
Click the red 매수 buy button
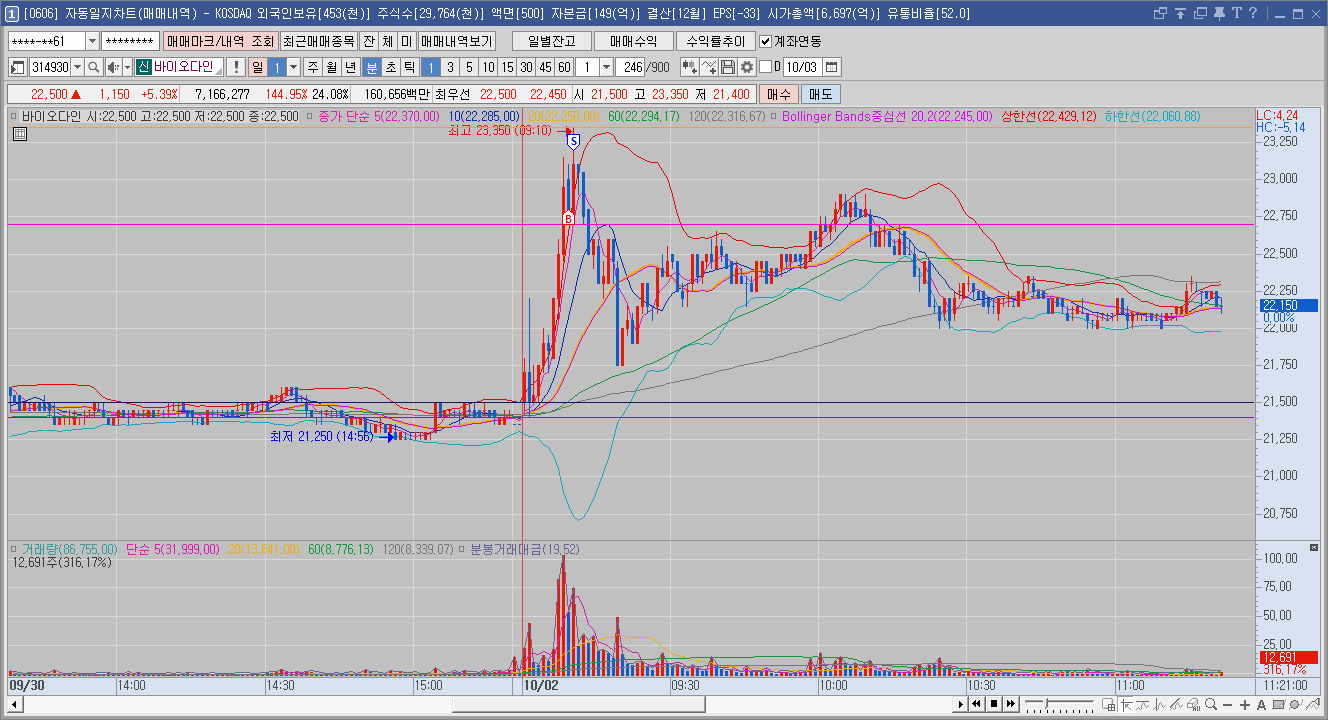pos(778,94)
